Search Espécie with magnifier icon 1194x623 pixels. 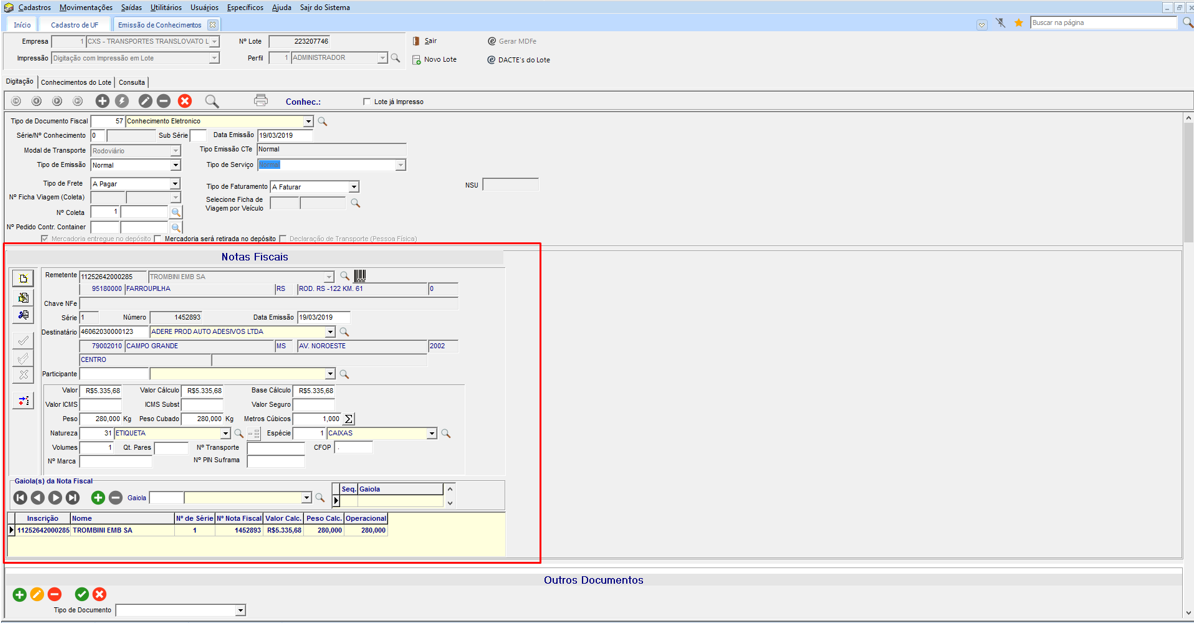445,433
